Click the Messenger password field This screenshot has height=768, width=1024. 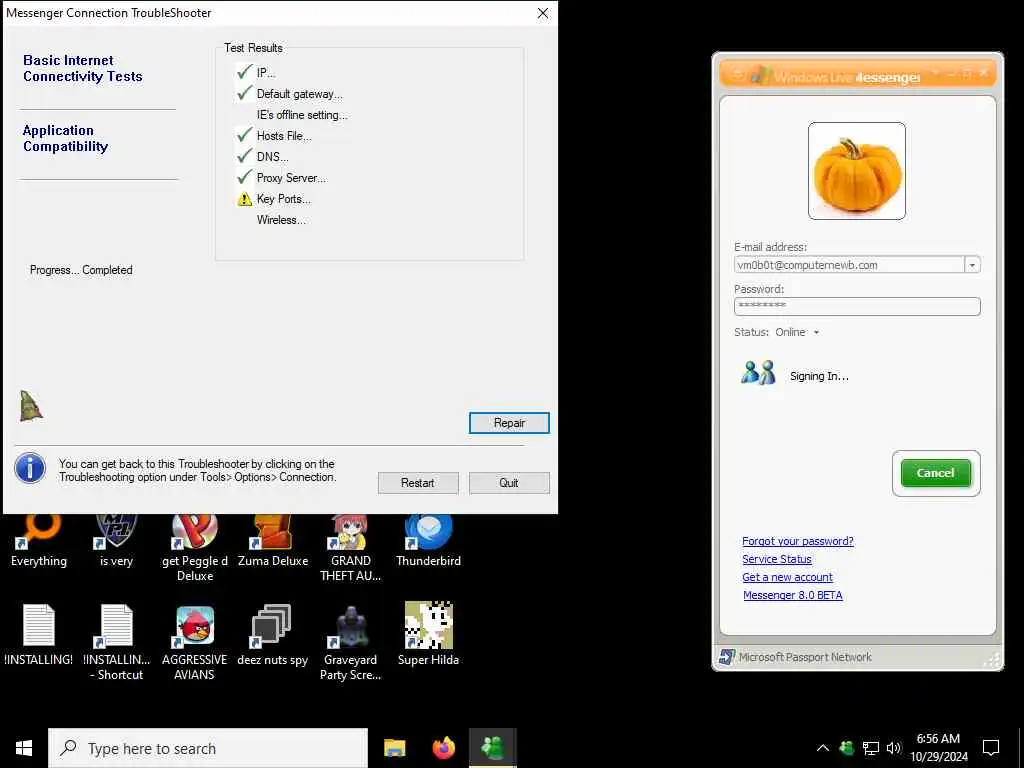[x=857, y=306]
